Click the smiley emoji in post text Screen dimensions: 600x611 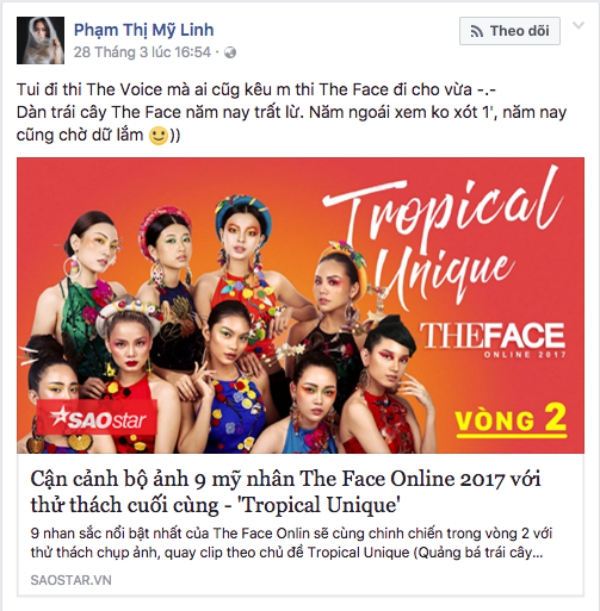pyautogui.click(x=159, y=136)
